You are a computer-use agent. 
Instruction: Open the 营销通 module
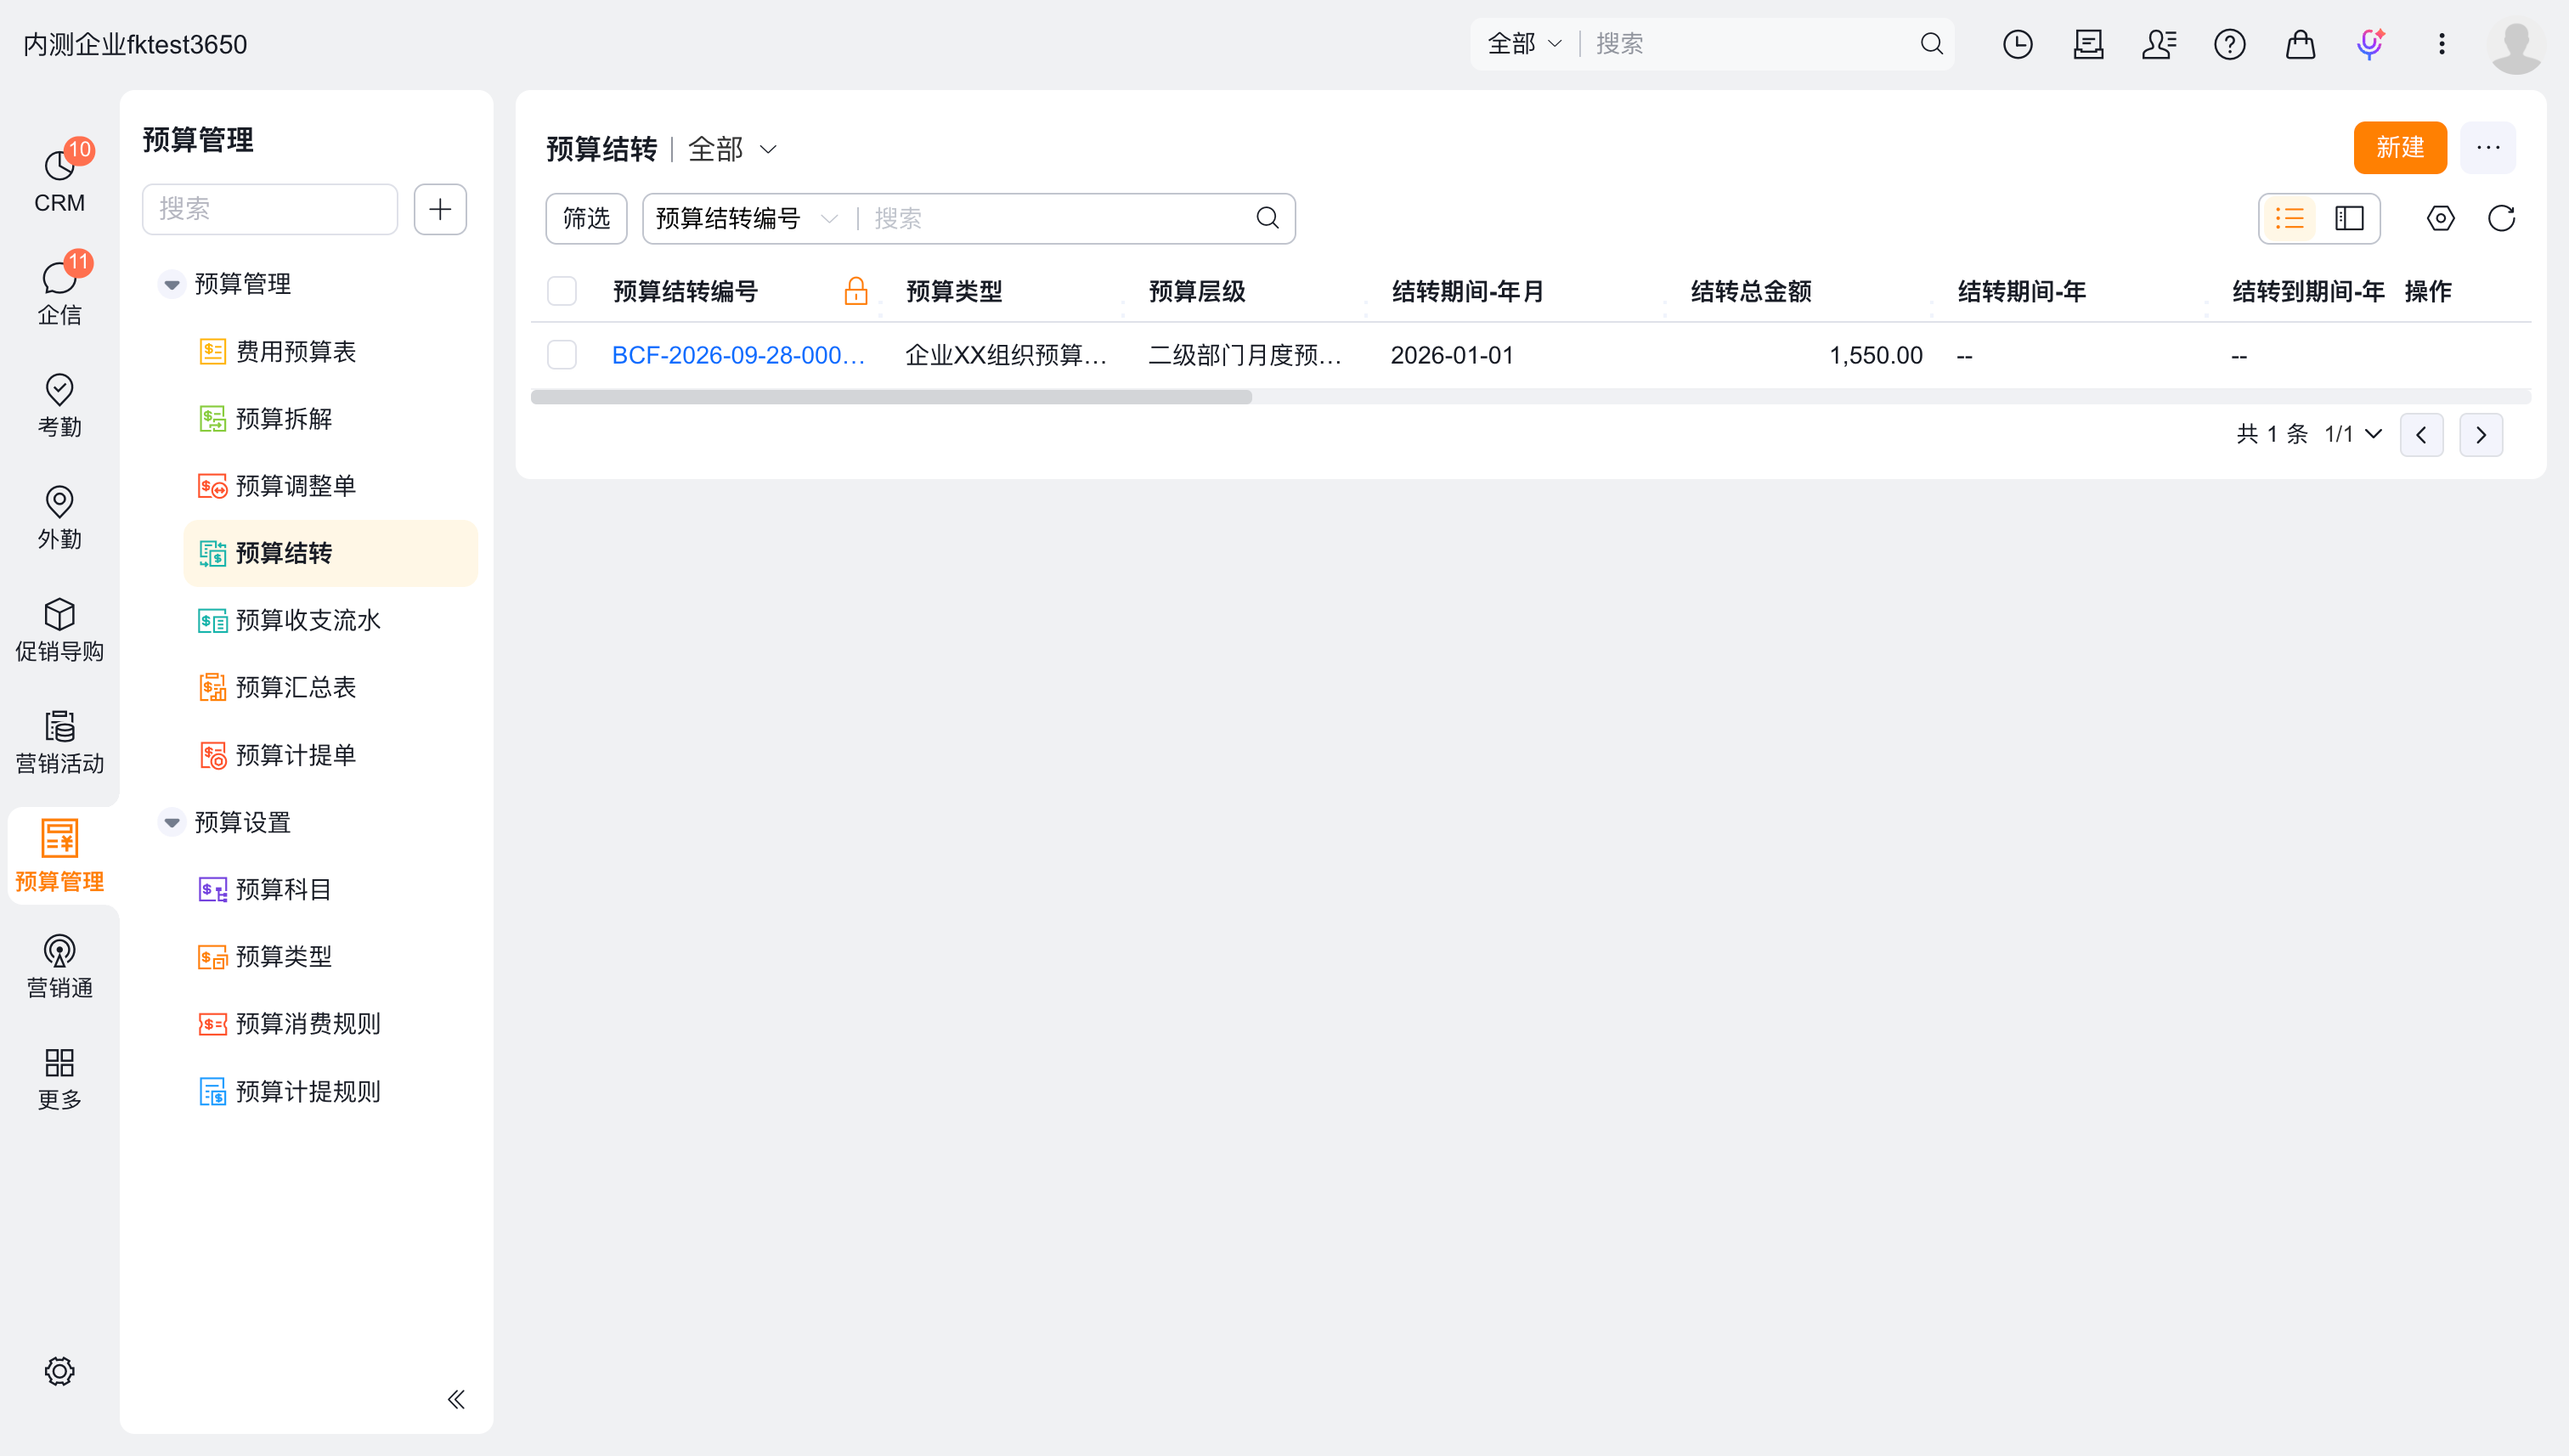coord(59,965)
